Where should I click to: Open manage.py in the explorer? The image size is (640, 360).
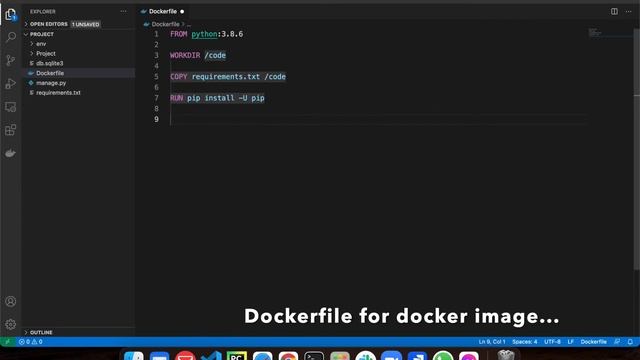click(x=51, y=83)
